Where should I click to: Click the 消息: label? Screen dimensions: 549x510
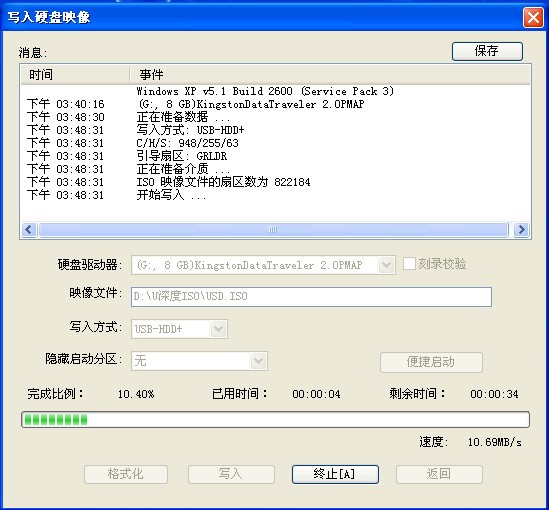33,53
